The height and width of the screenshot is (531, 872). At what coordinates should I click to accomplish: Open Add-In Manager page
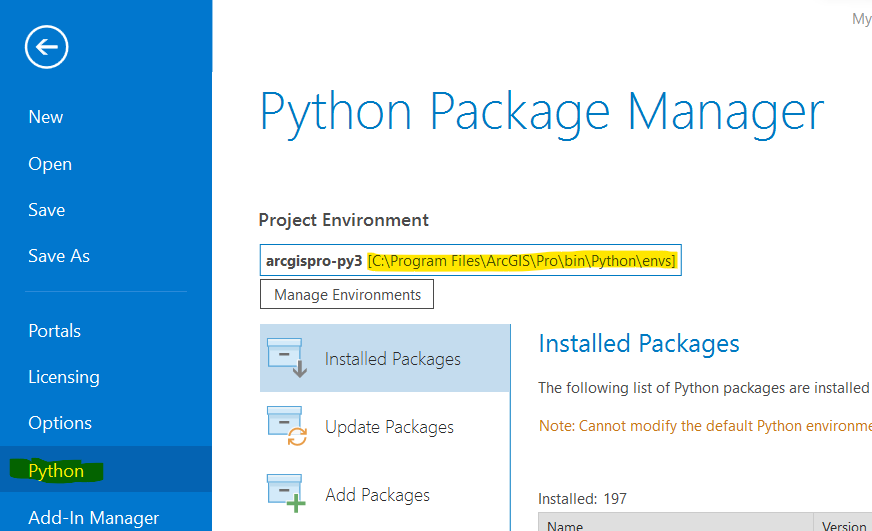pyautogui.click(x=93, y=518)
